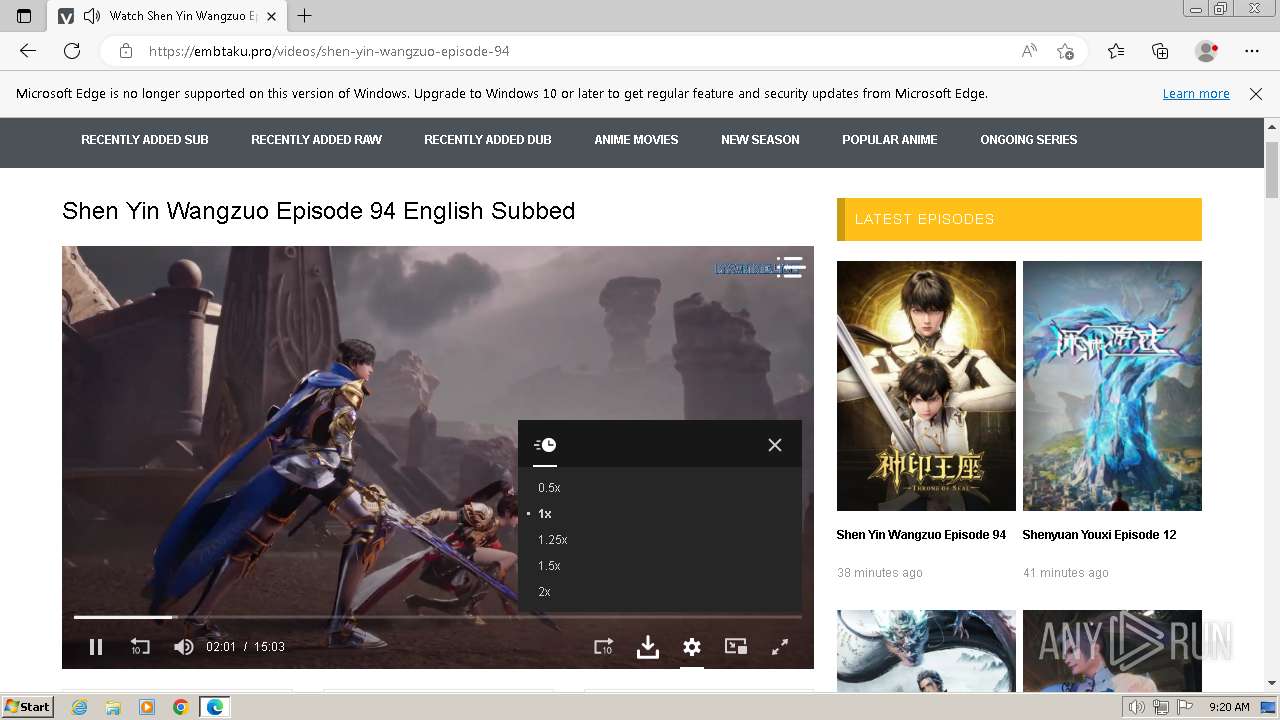
Task: Rewind video 10 seconds
Action: (x=140, y=647)
